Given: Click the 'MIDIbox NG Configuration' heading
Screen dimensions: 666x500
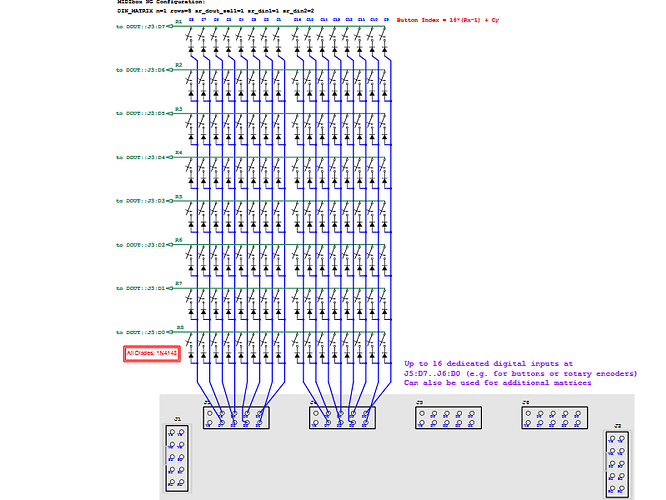Looking at the screenshot, I should click(161, 2).
